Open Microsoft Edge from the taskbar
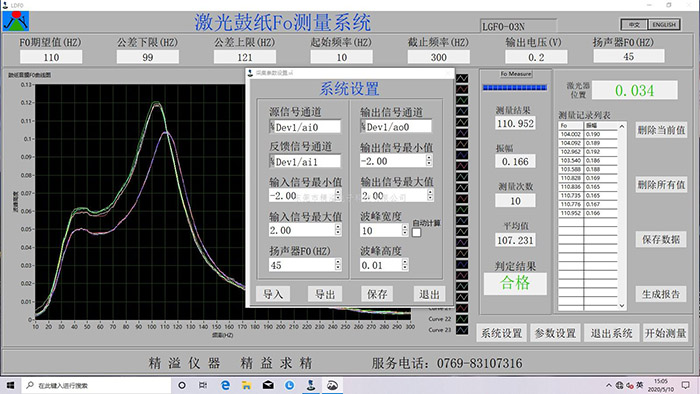 (x=225, y=385)
